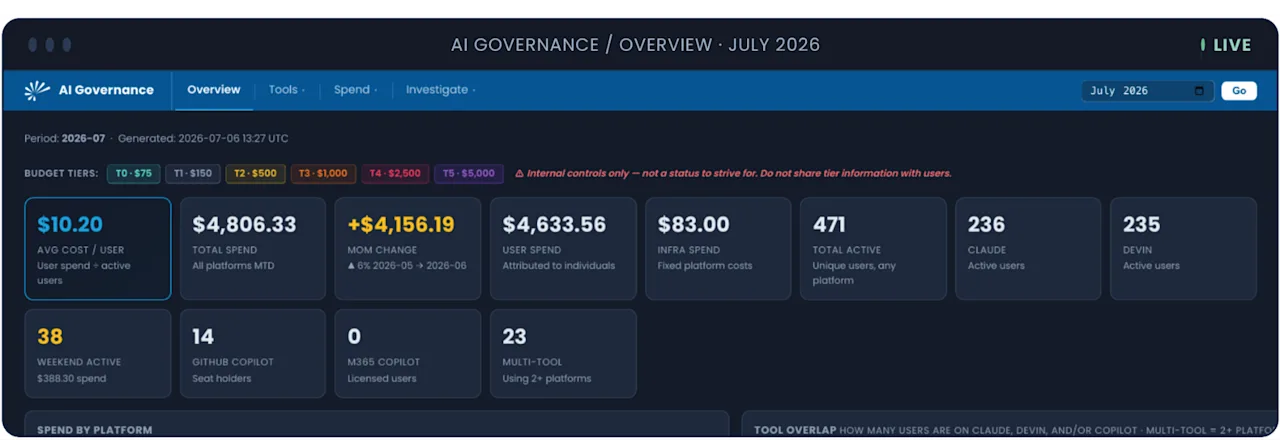Select the T0 $75 budget tier badge
Viewport: 1280px width, 440px height.
(x=133, y=173)
